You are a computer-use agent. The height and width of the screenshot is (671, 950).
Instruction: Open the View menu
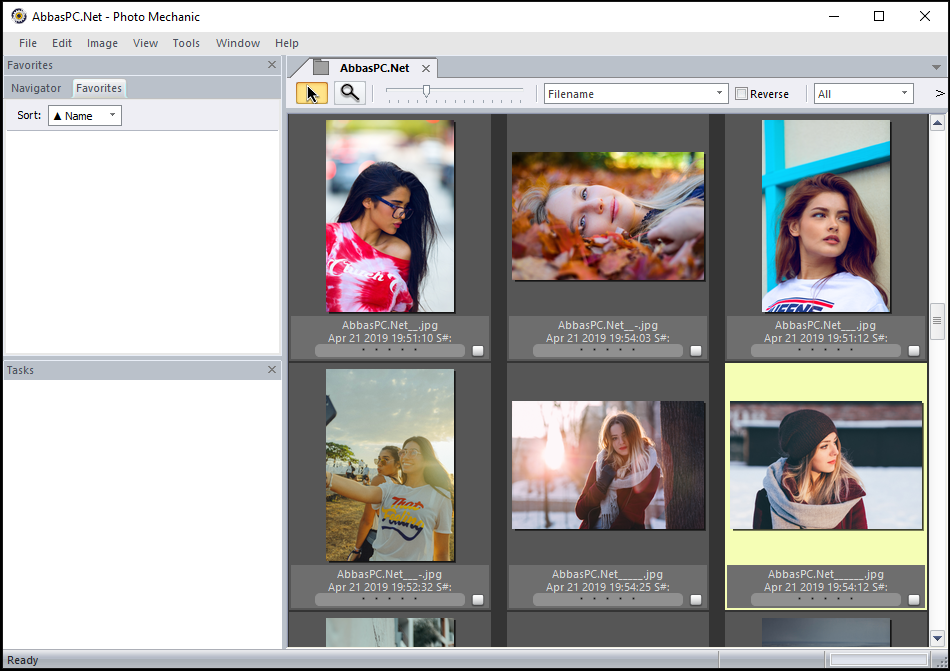tap(145, 43)
